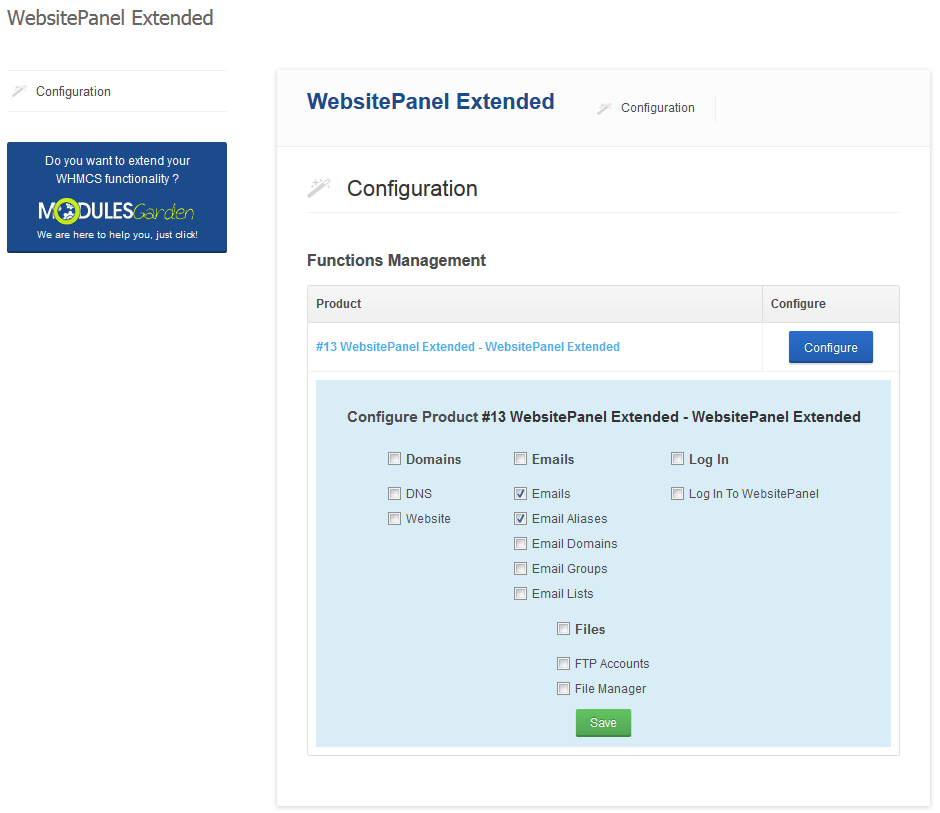
Task: Click the Configure Product #13 panel title
Action: tap(604, 417)
